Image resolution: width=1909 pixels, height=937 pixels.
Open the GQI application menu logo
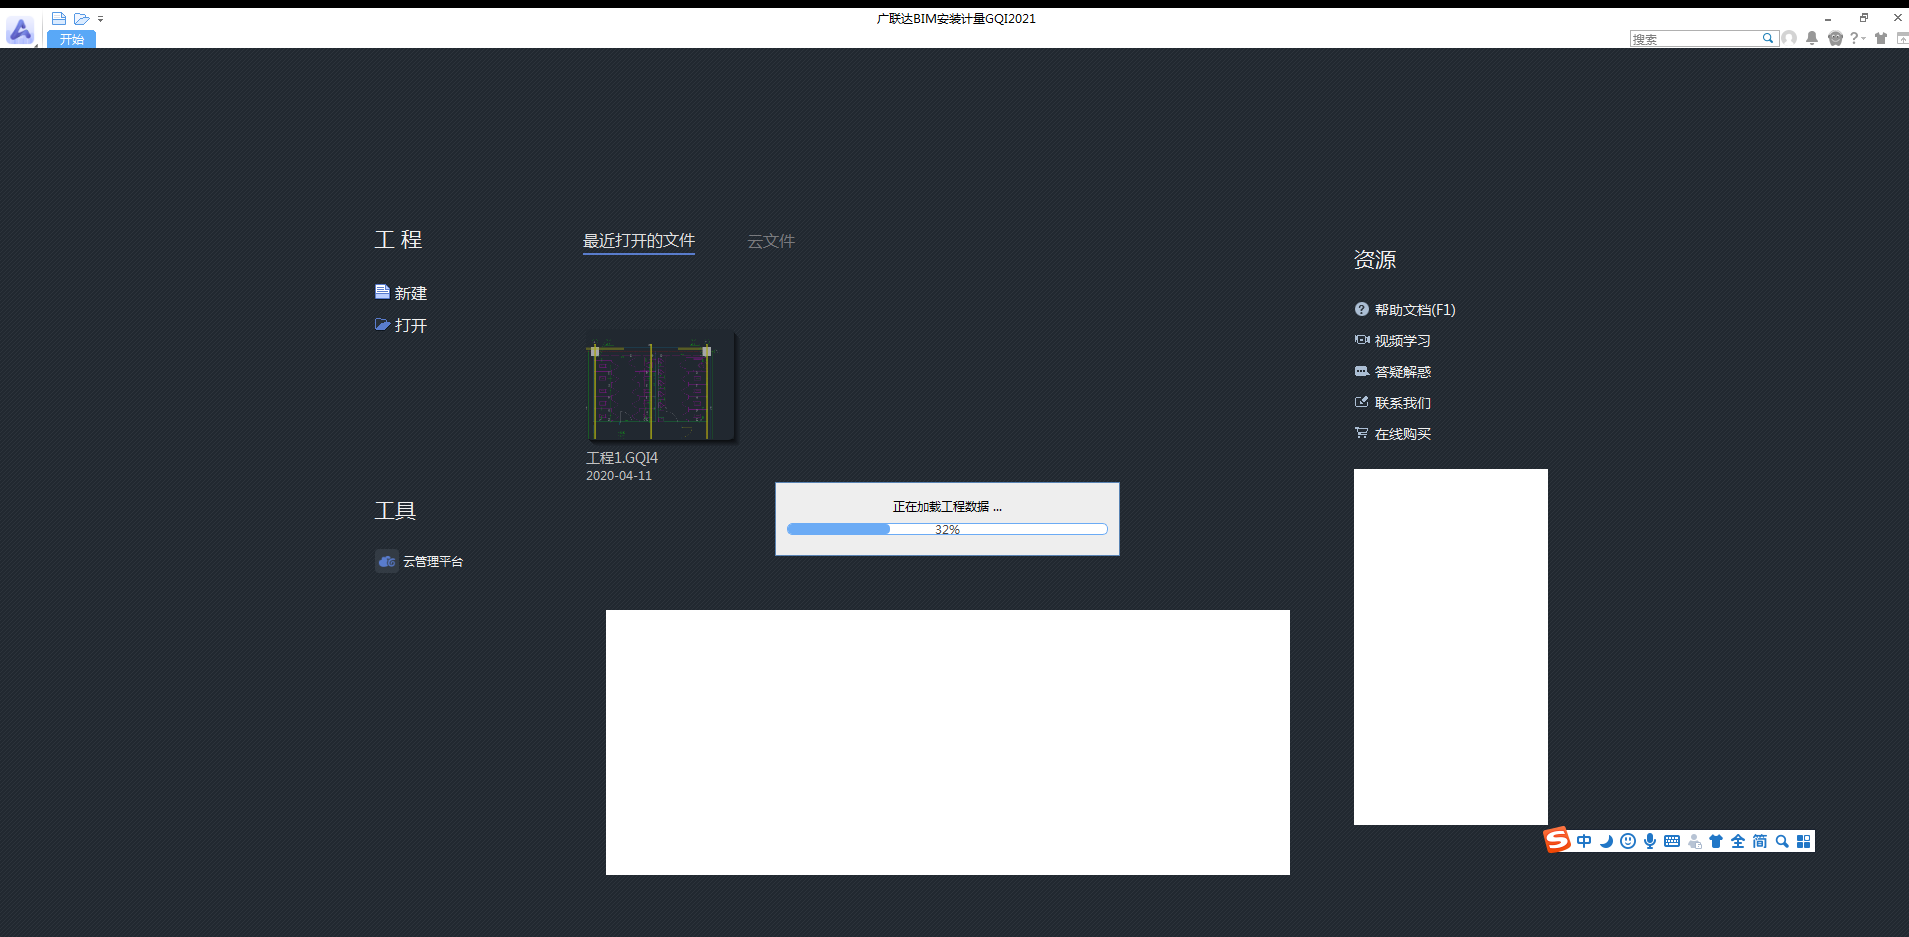21,30
